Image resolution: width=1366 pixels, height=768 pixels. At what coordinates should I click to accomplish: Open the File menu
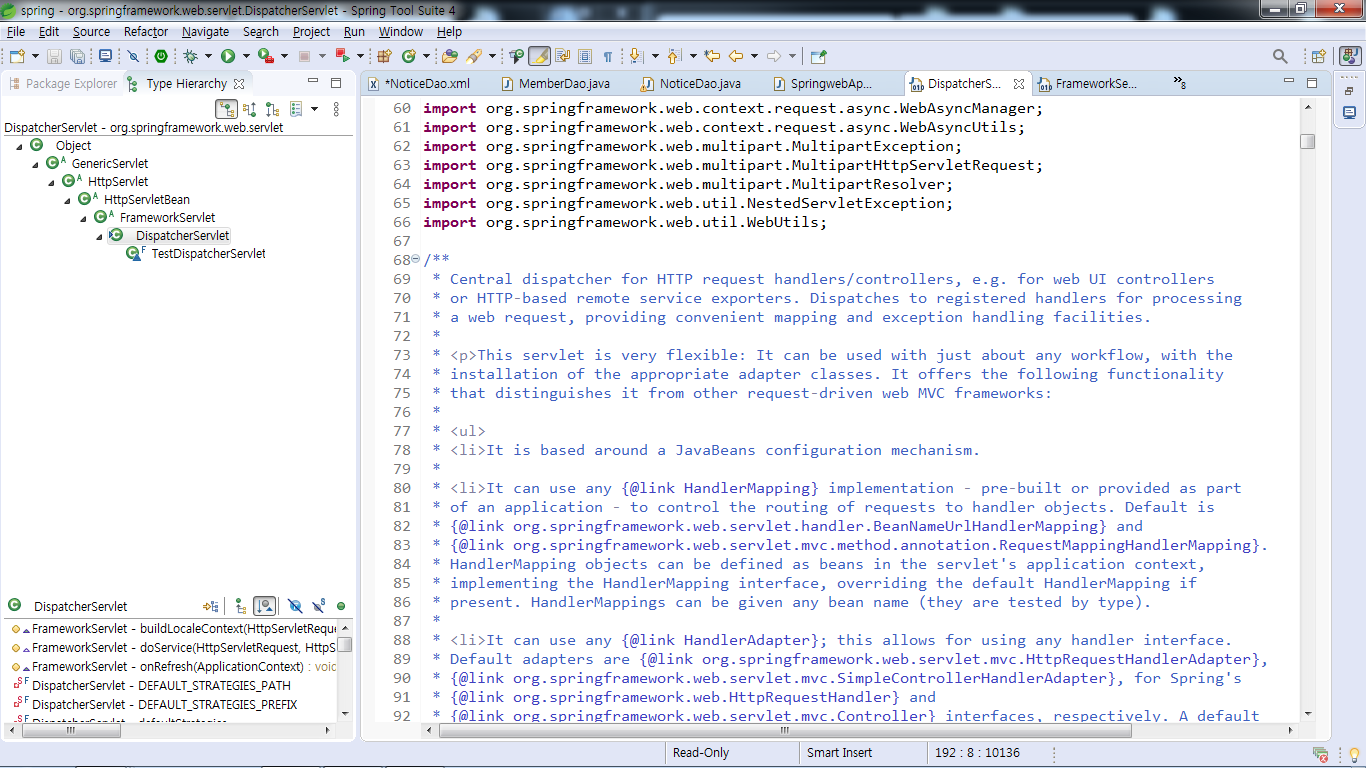pyautogui.click(x=16, y=32)
